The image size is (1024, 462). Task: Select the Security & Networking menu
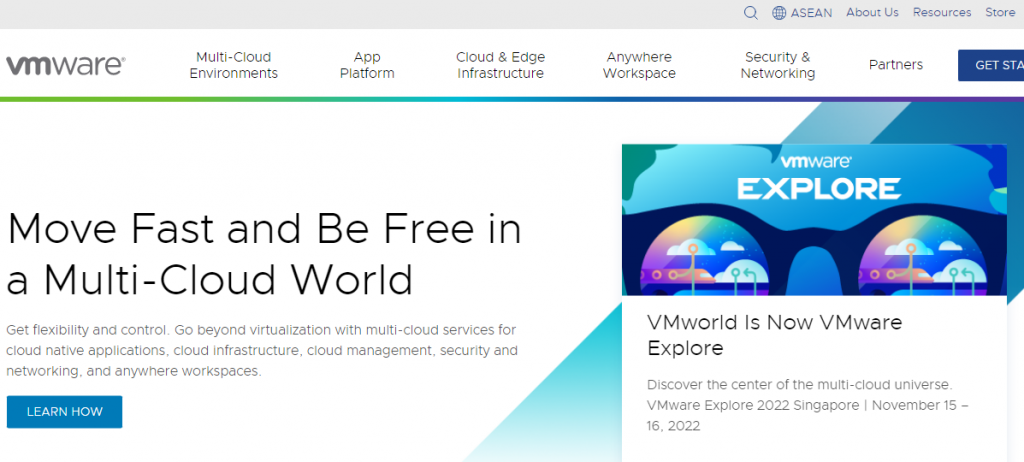(x=777, y=65)
